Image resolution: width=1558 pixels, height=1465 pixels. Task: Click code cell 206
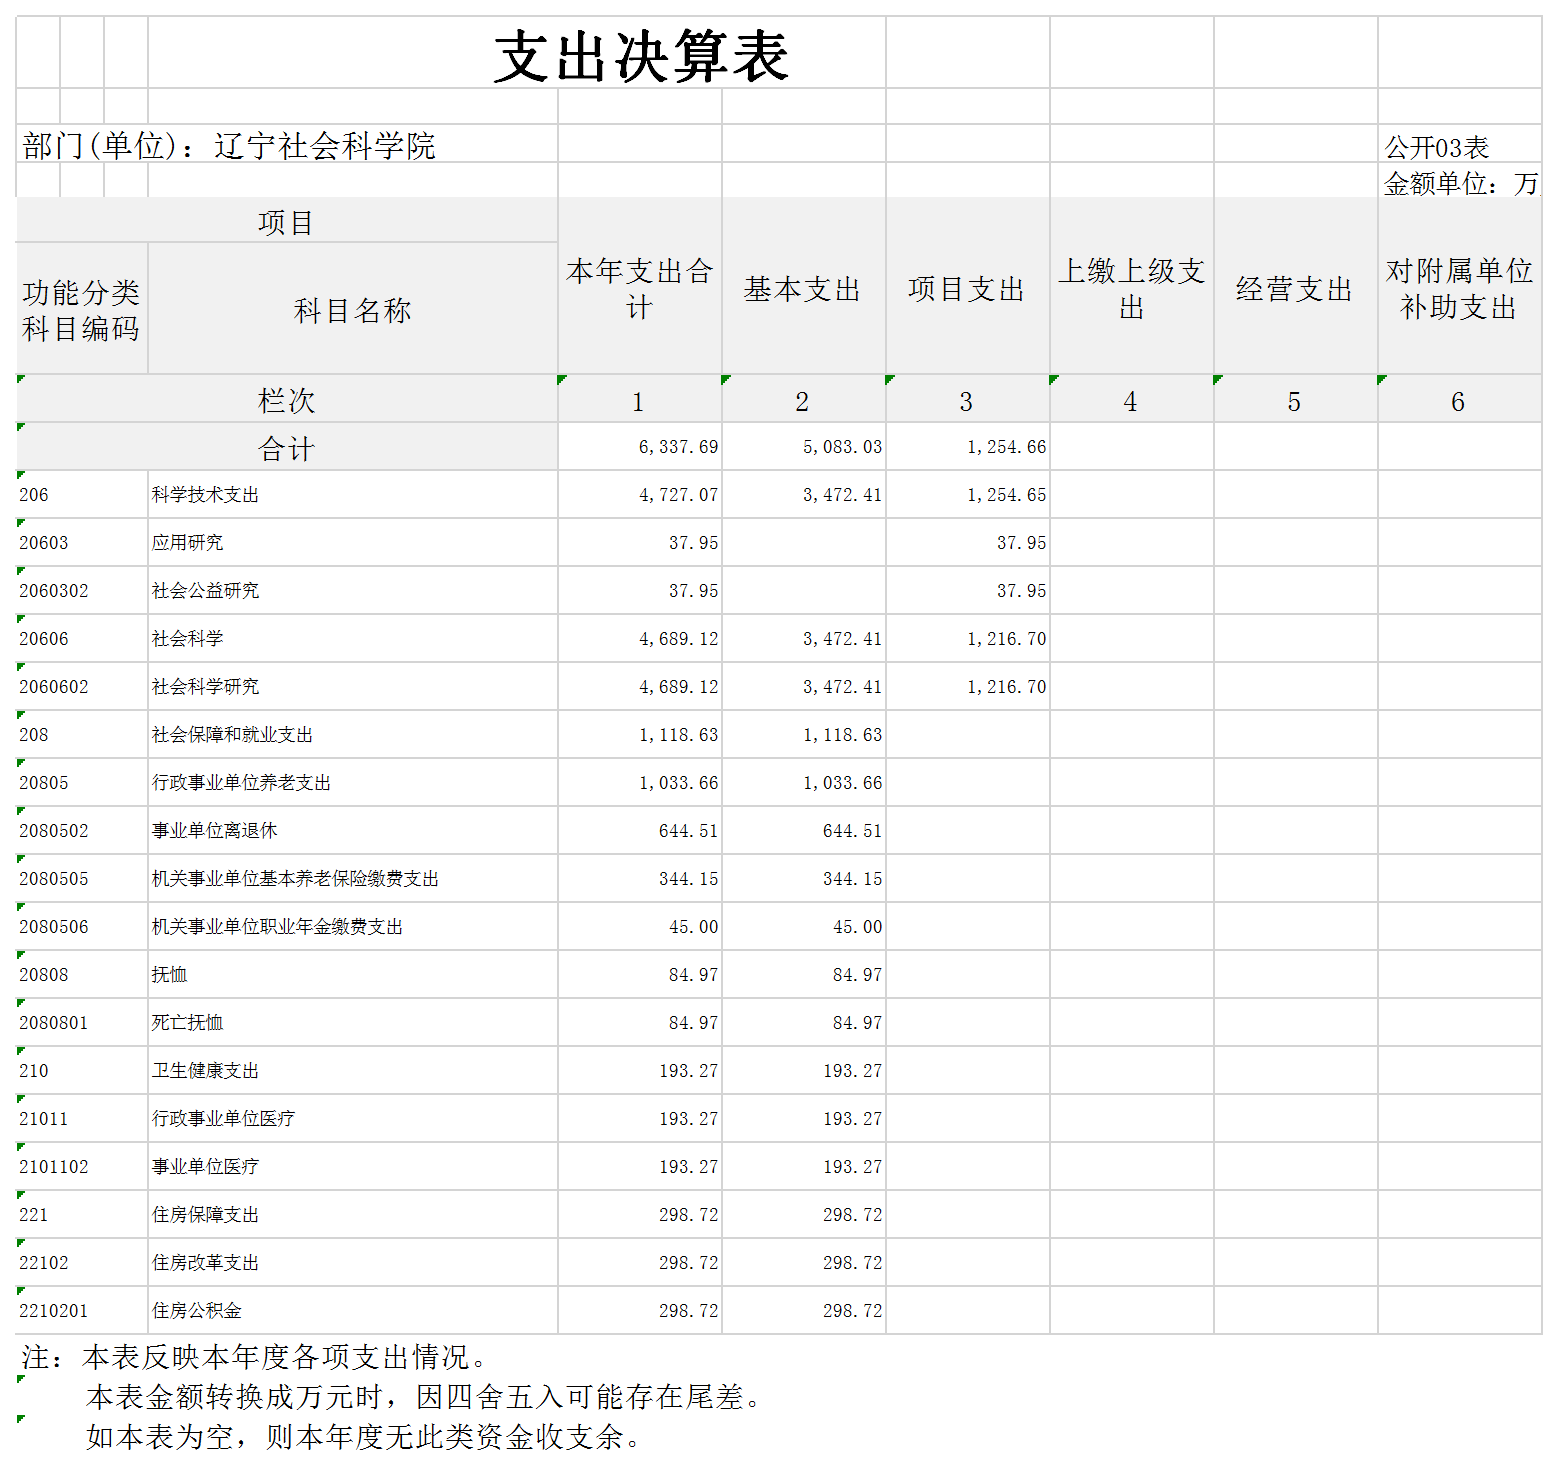pos(81,495)
